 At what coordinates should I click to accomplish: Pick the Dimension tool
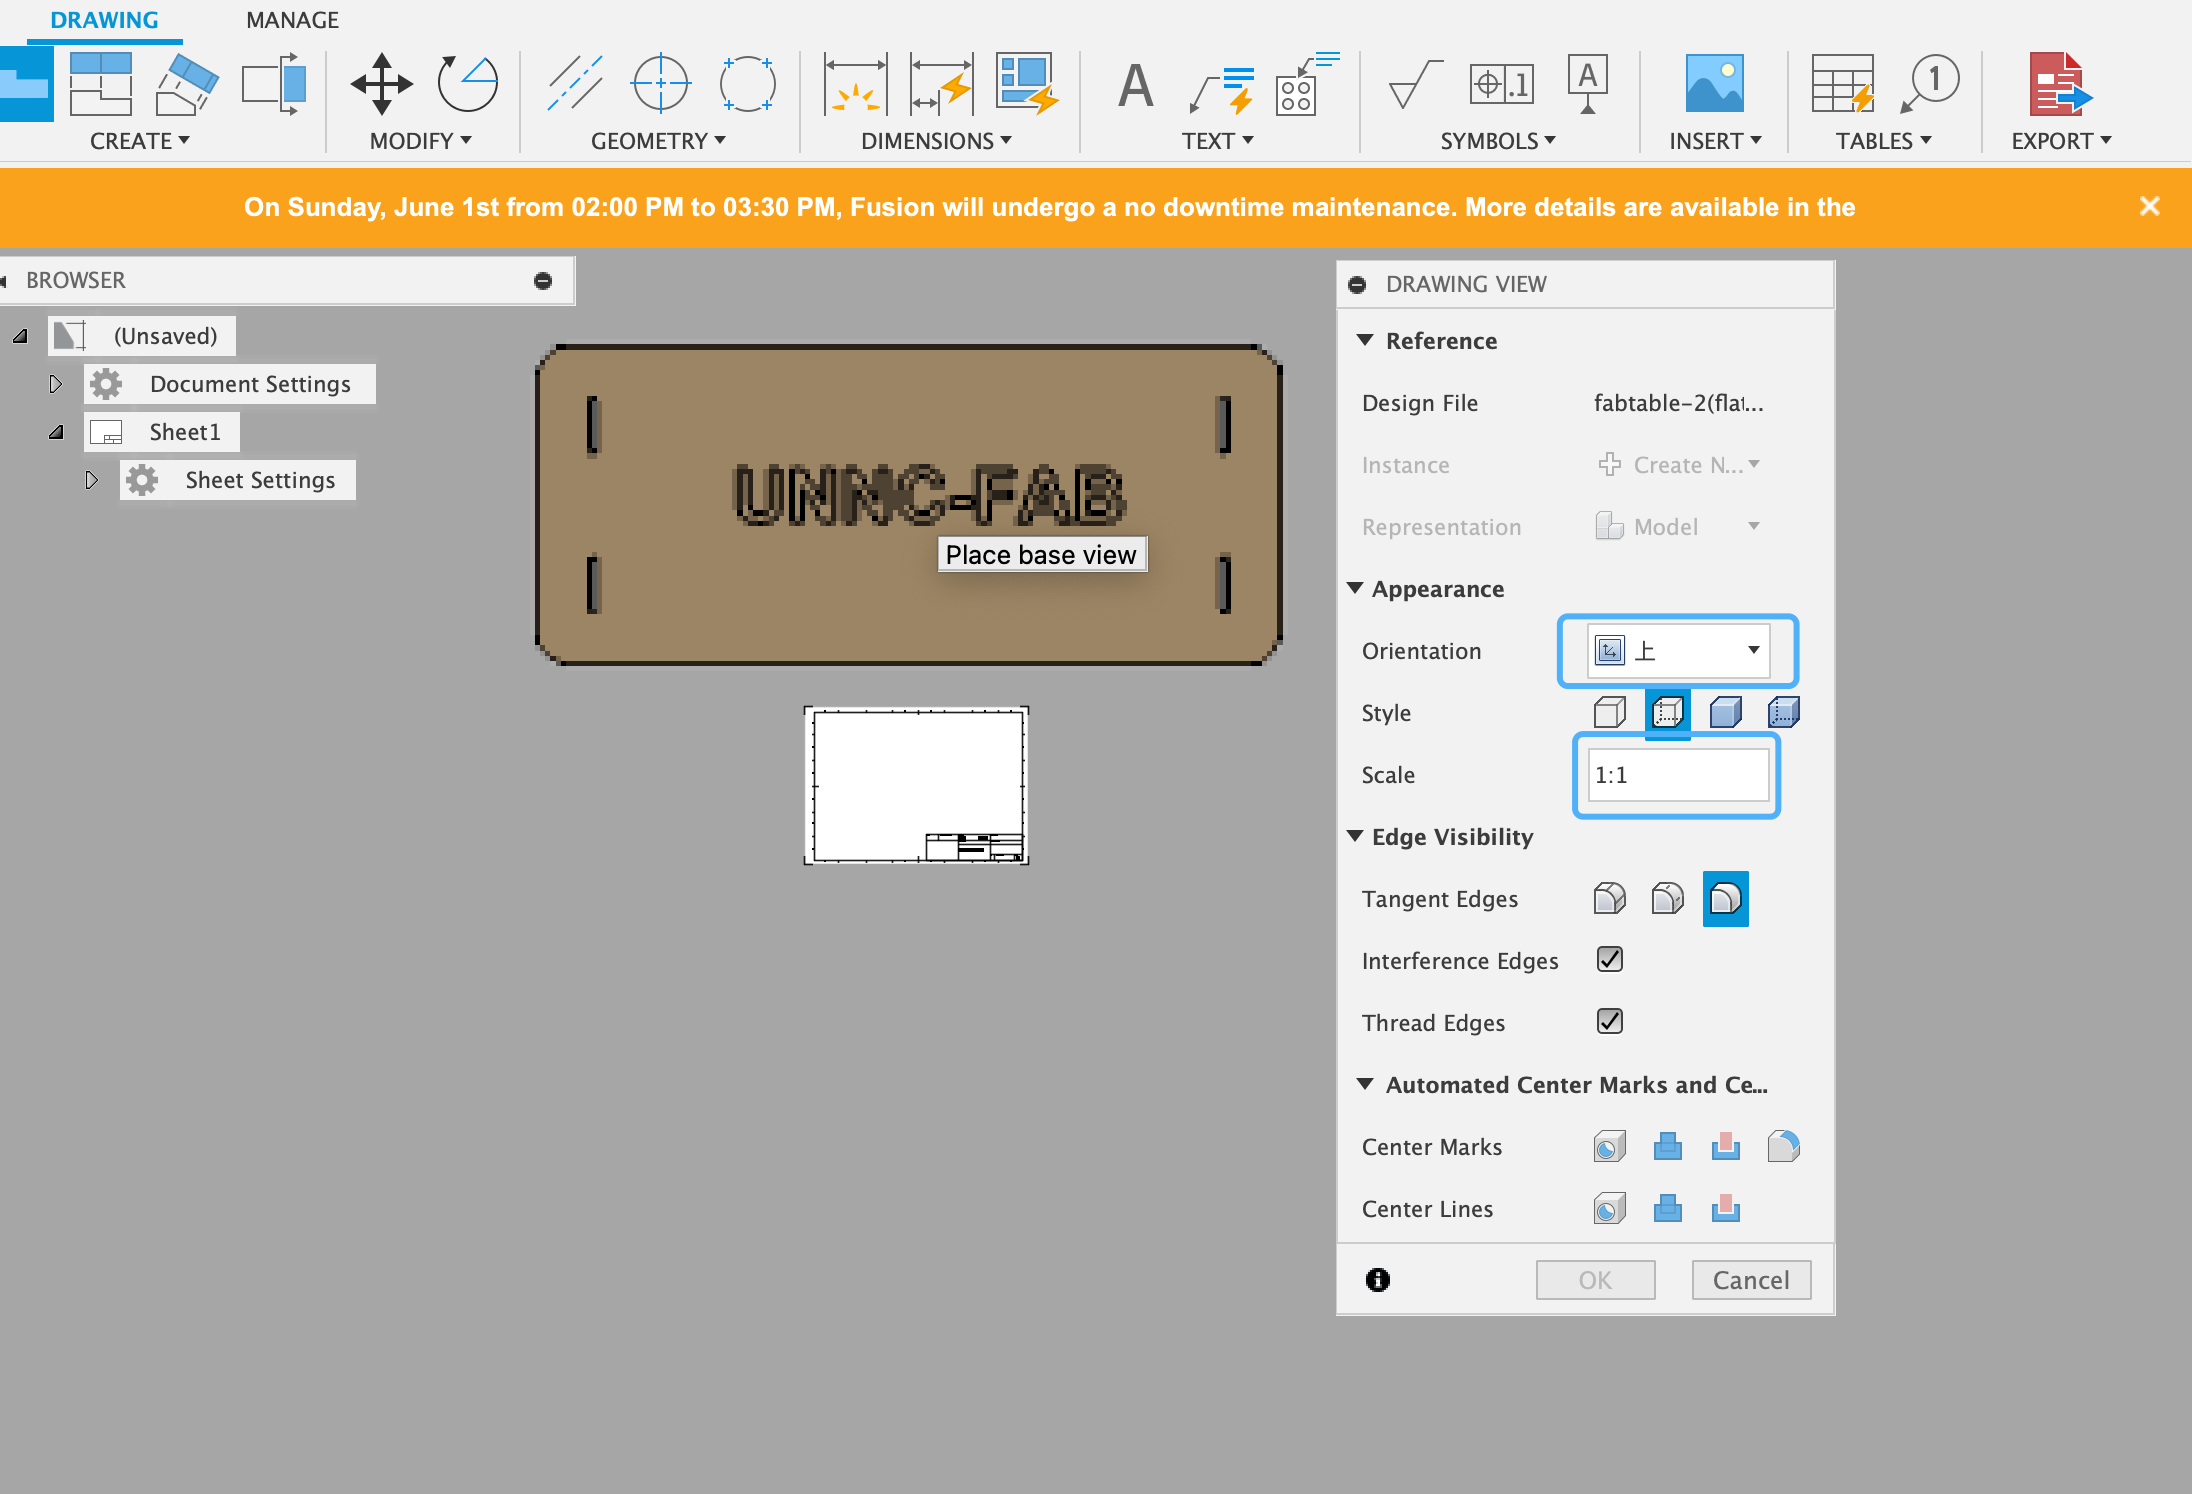coord(854,84)
